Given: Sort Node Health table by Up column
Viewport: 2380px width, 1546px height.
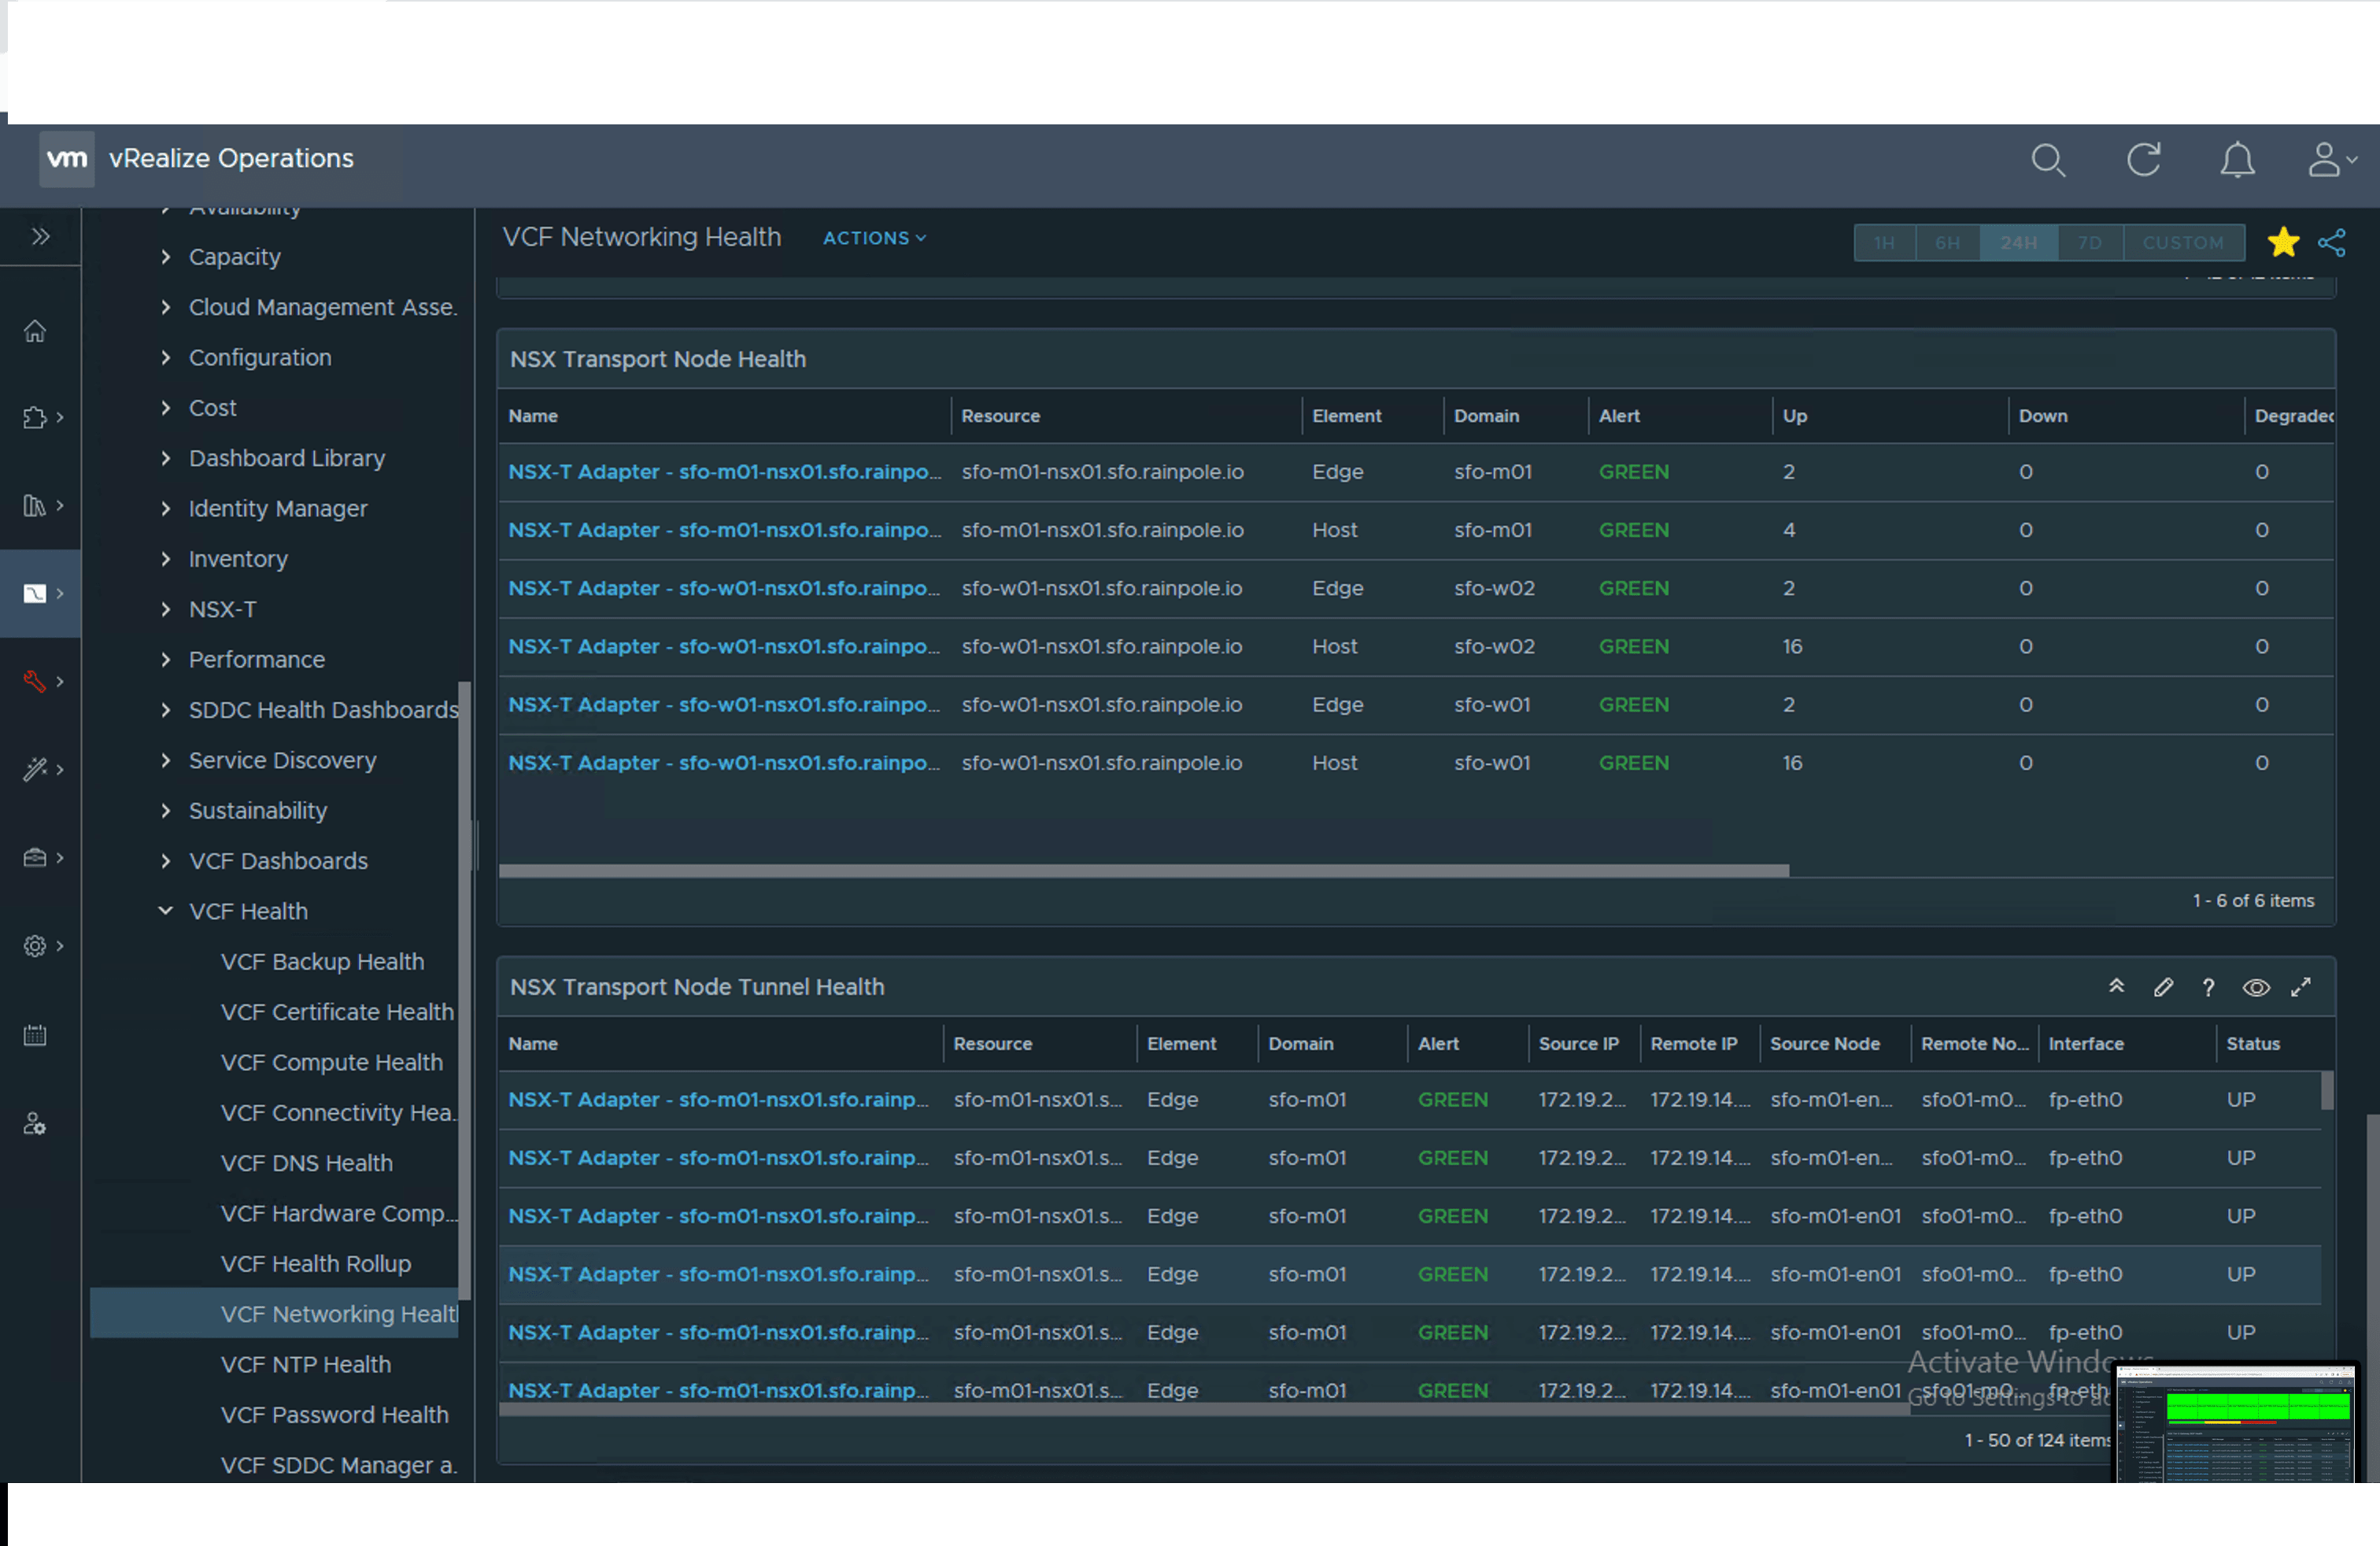Looking at the screenshot, I should coord(1795,416).
